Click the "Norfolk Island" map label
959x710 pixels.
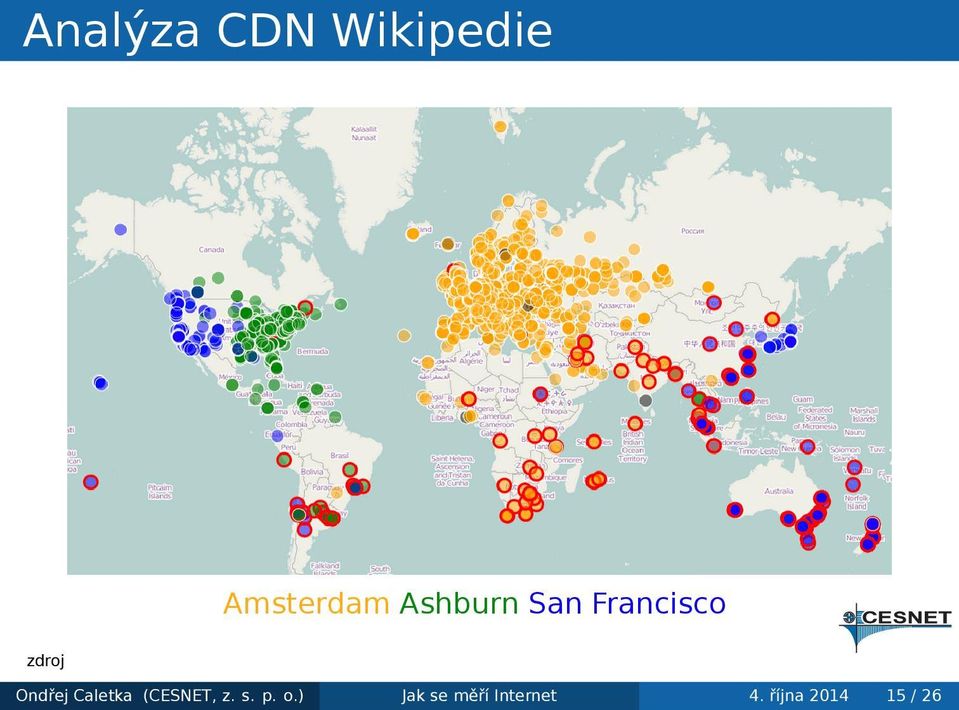coord(856,502)
